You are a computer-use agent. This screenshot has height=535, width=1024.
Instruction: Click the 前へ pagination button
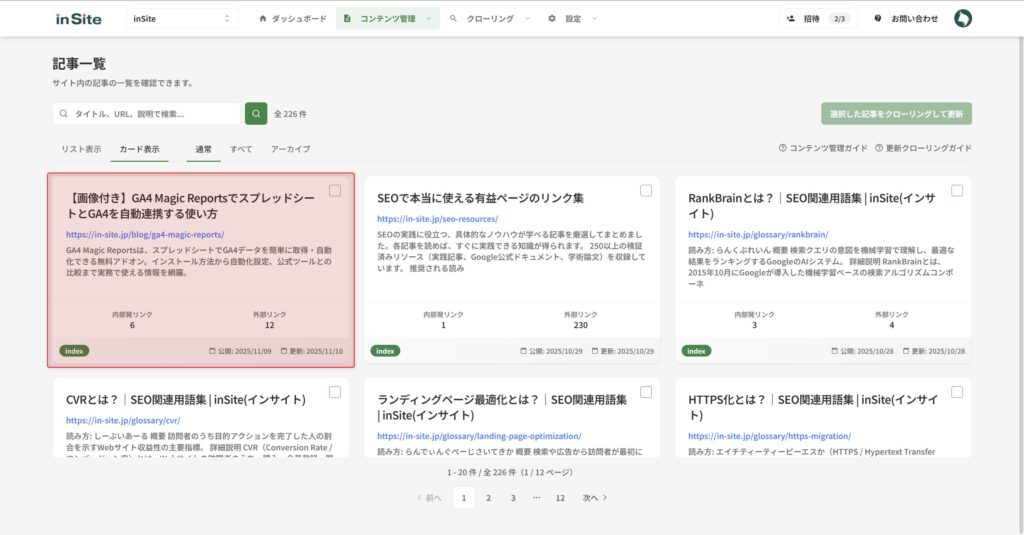pos(429,498)
